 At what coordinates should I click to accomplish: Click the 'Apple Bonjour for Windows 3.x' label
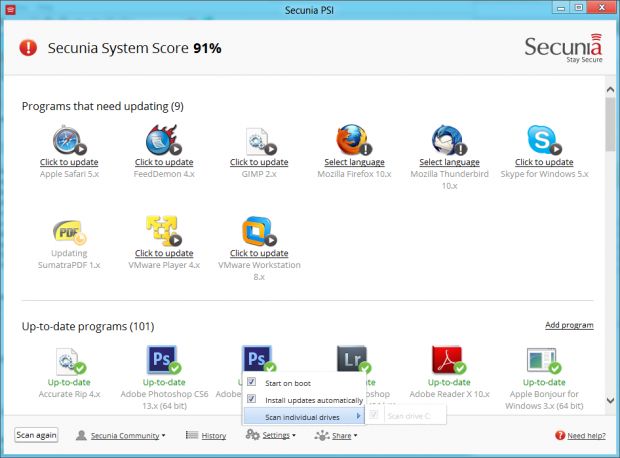[544, 400]
